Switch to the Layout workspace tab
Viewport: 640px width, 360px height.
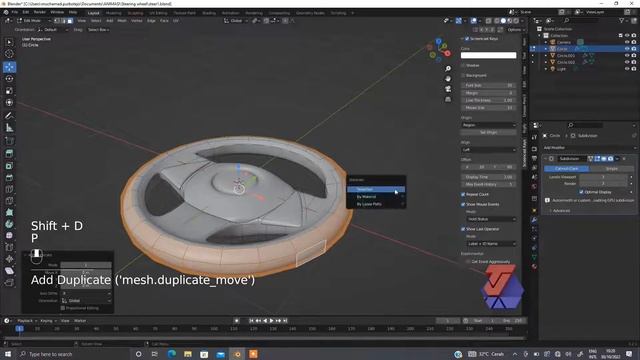93,13
